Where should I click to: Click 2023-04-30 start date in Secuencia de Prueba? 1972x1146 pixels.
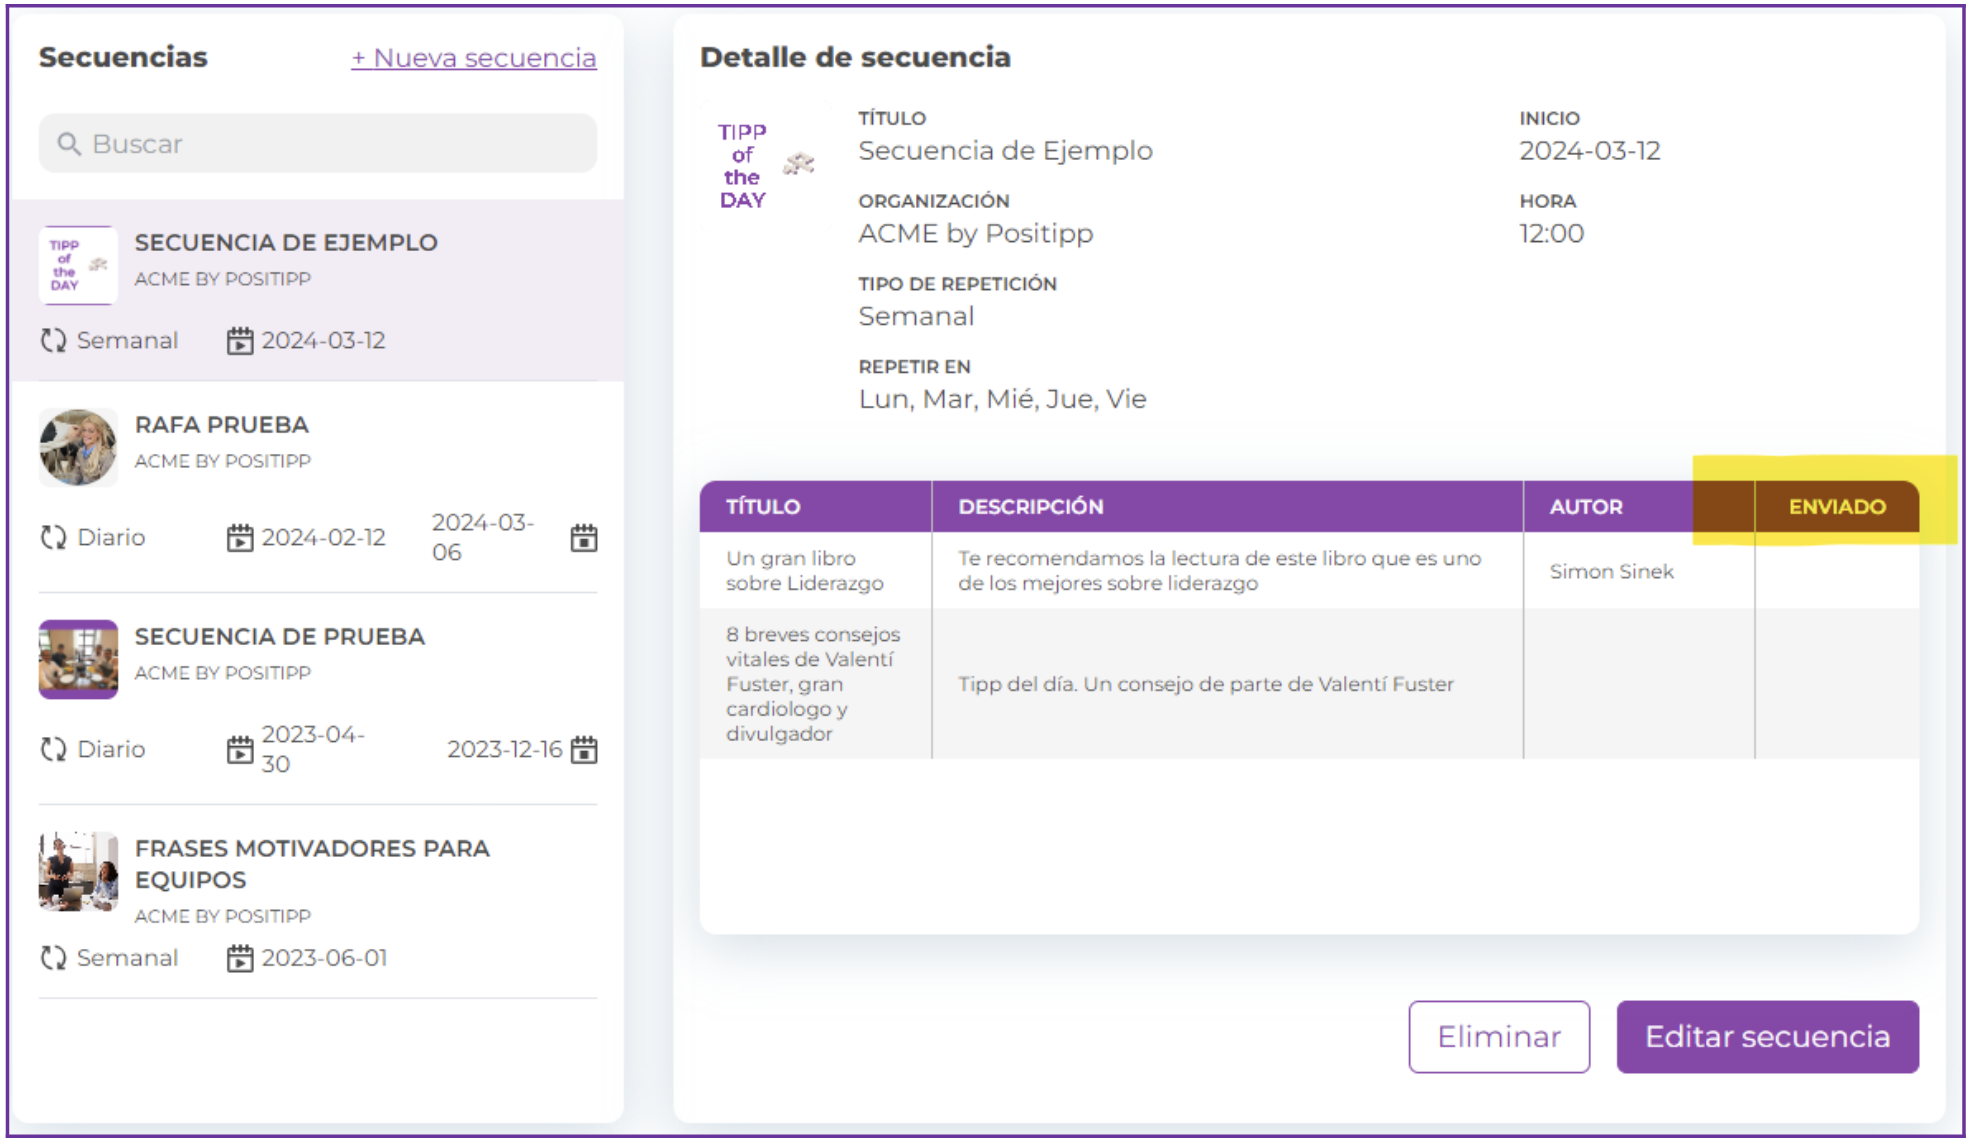(313, 749)
